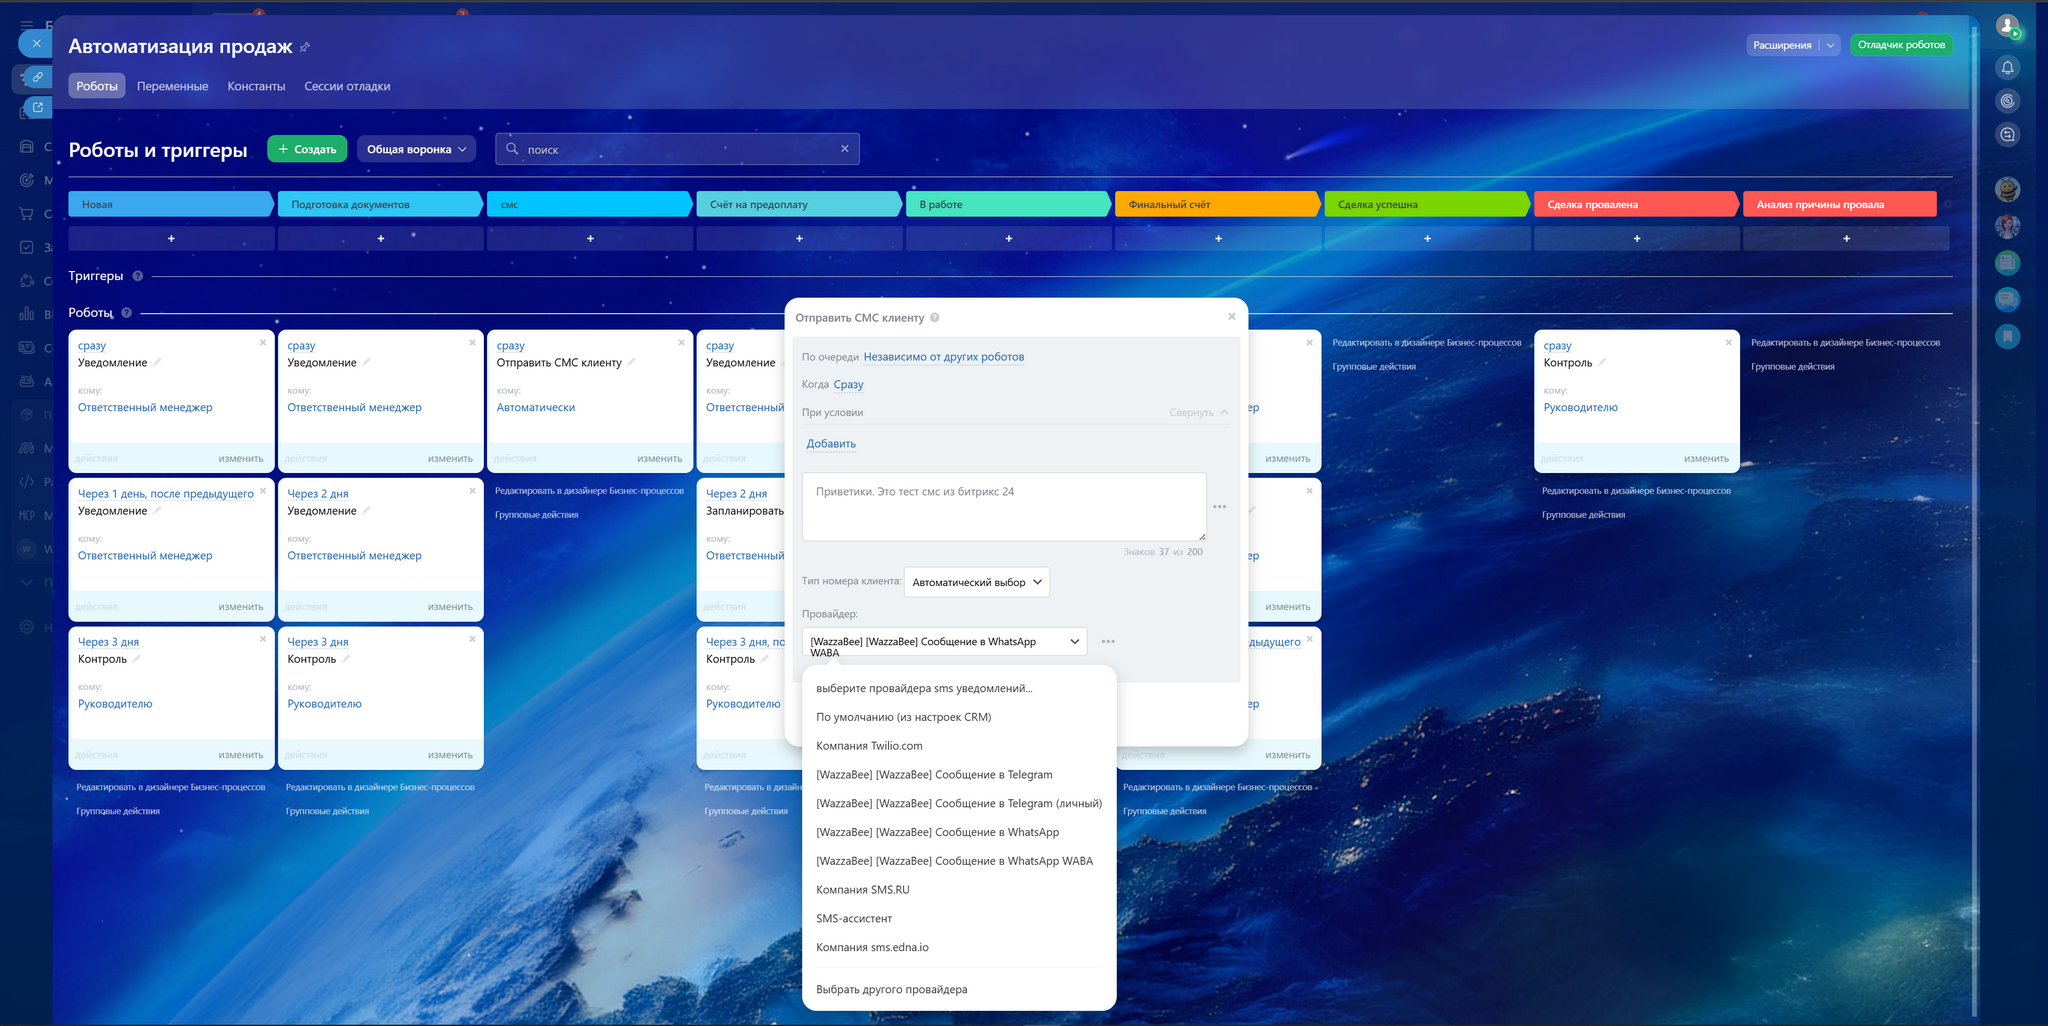
Task: Open the Расширения arrow dropdown
Action: (x=1830, y=45)
